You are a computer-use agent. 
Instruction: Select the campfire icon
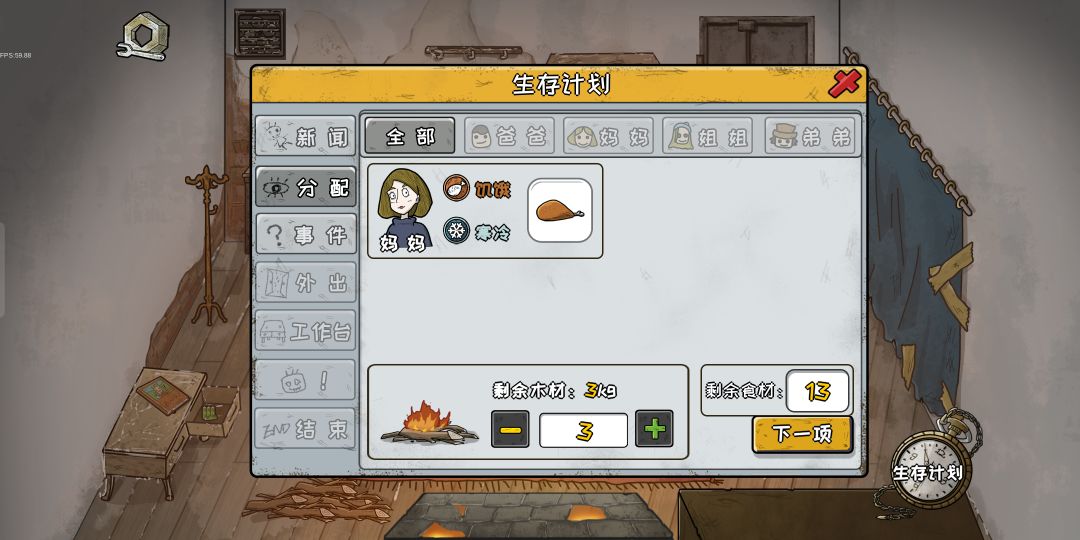[429, 423]
